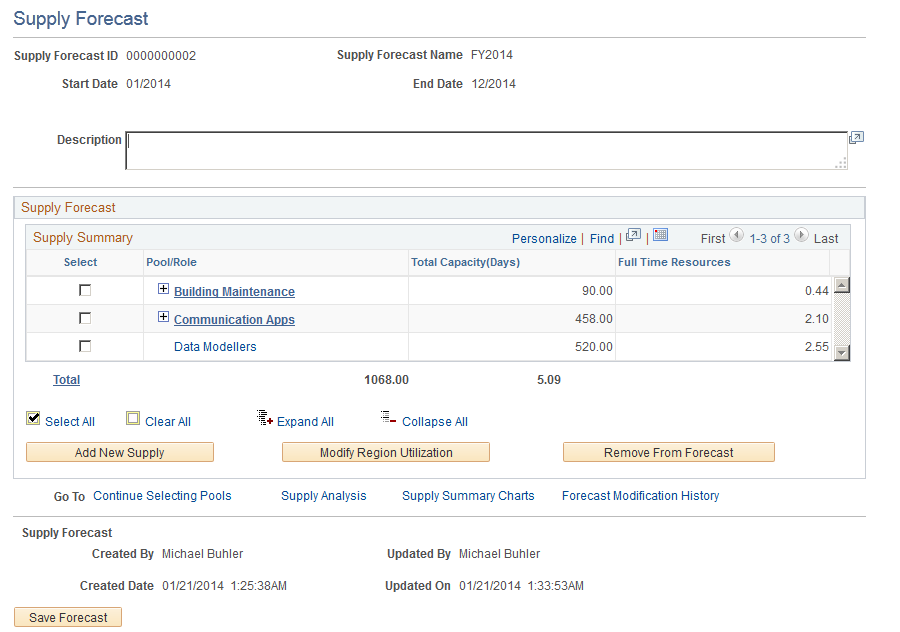Screen dimensions: 900x632
Task: Go to next rows arrow icon
Action: pyautogui.click(x=801, y=235)
